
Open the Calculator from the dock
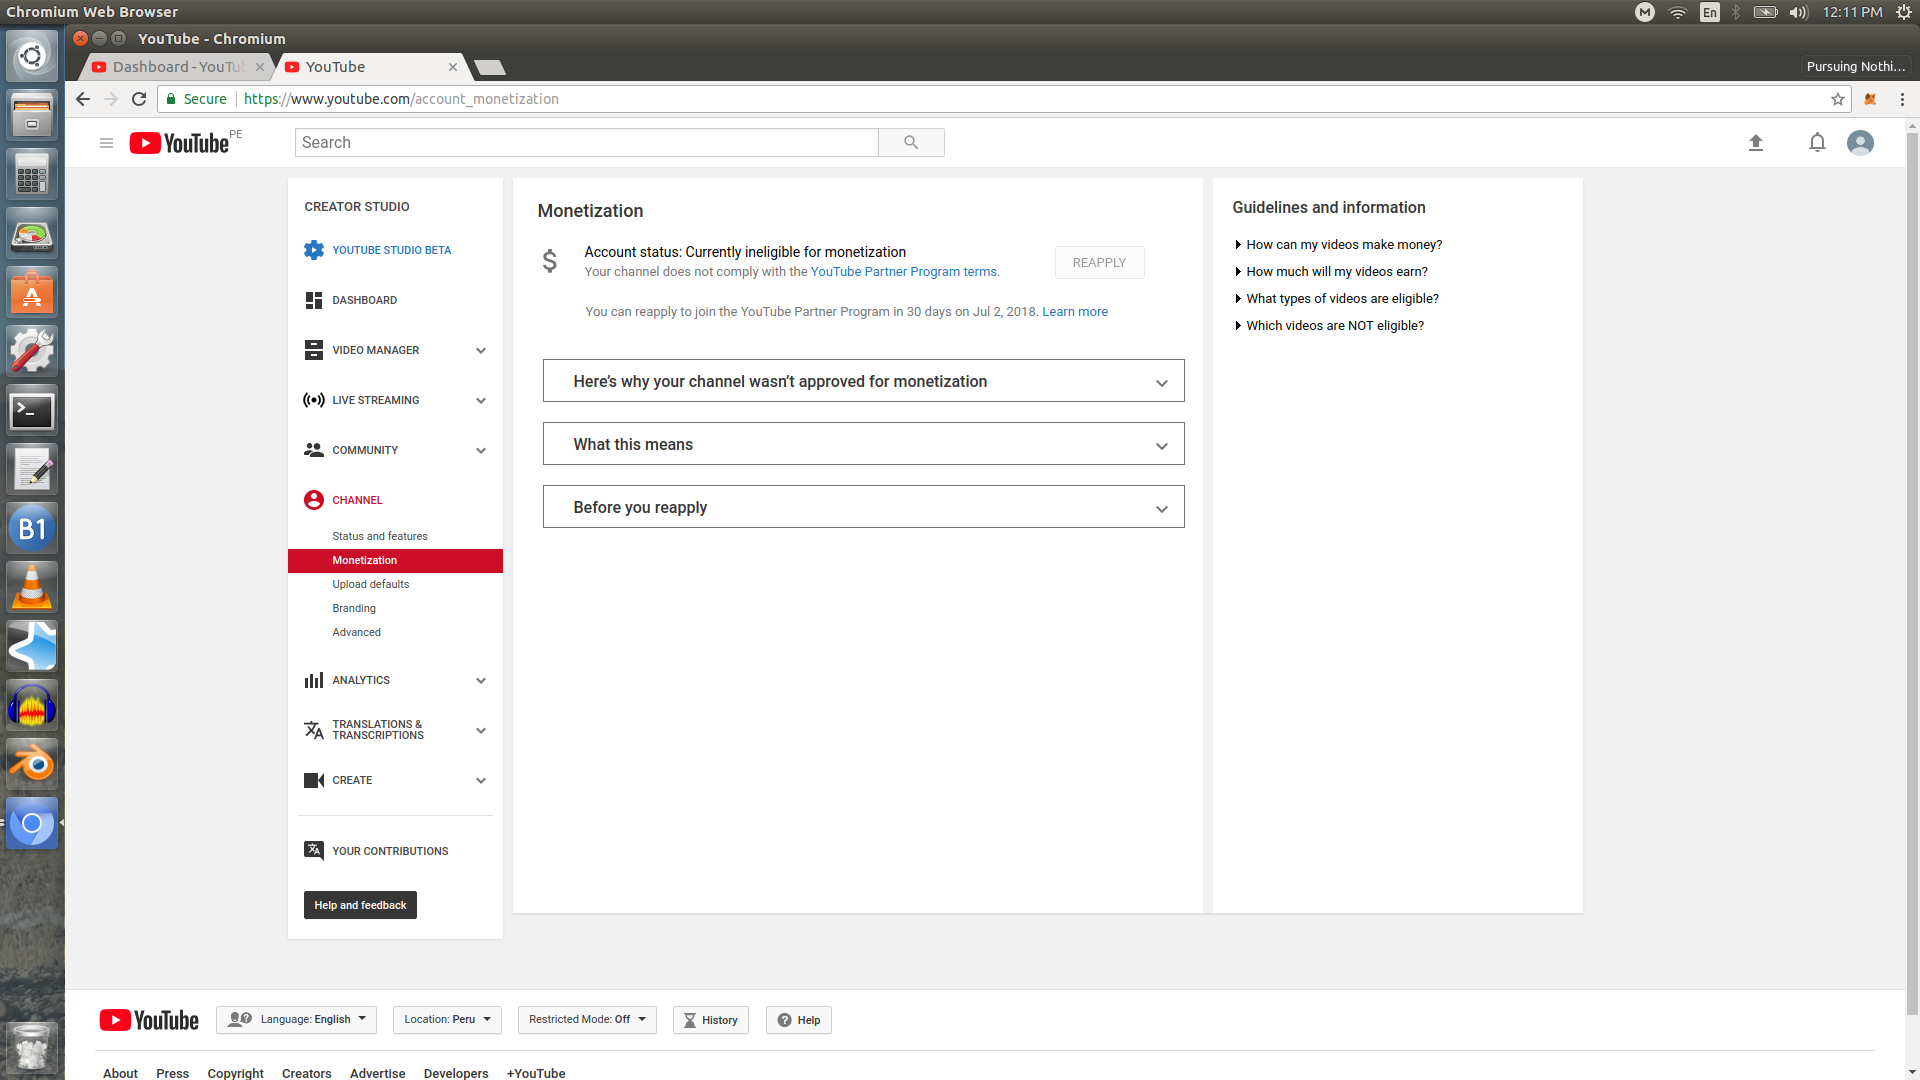[x=32, y=175]
